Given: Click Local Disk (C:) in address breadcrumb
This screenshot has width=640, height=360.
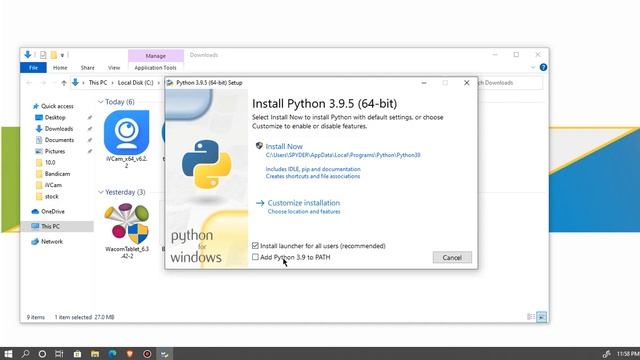Looking at the screenshot, I should point(136,83).
